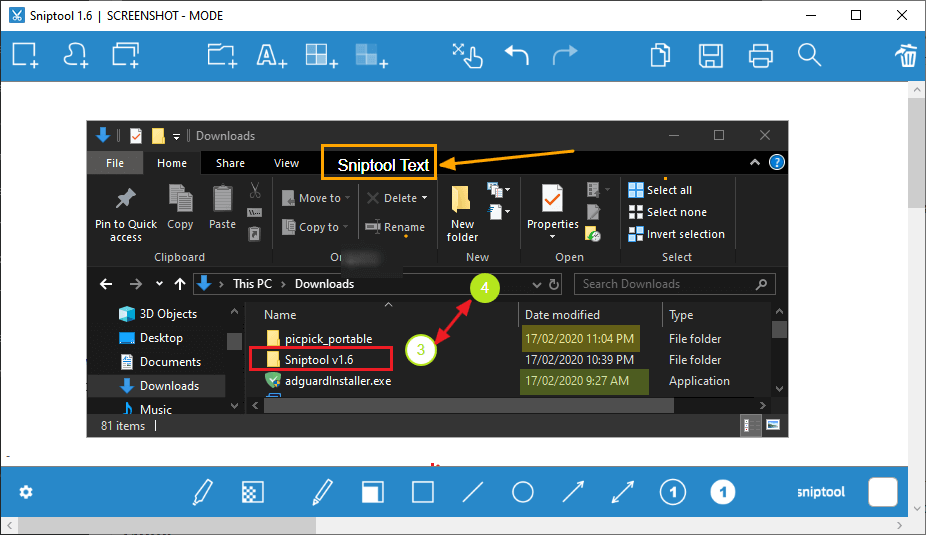Add pixelate grid tool in top toolbar

pyautogui.click(x=322, y=56)
